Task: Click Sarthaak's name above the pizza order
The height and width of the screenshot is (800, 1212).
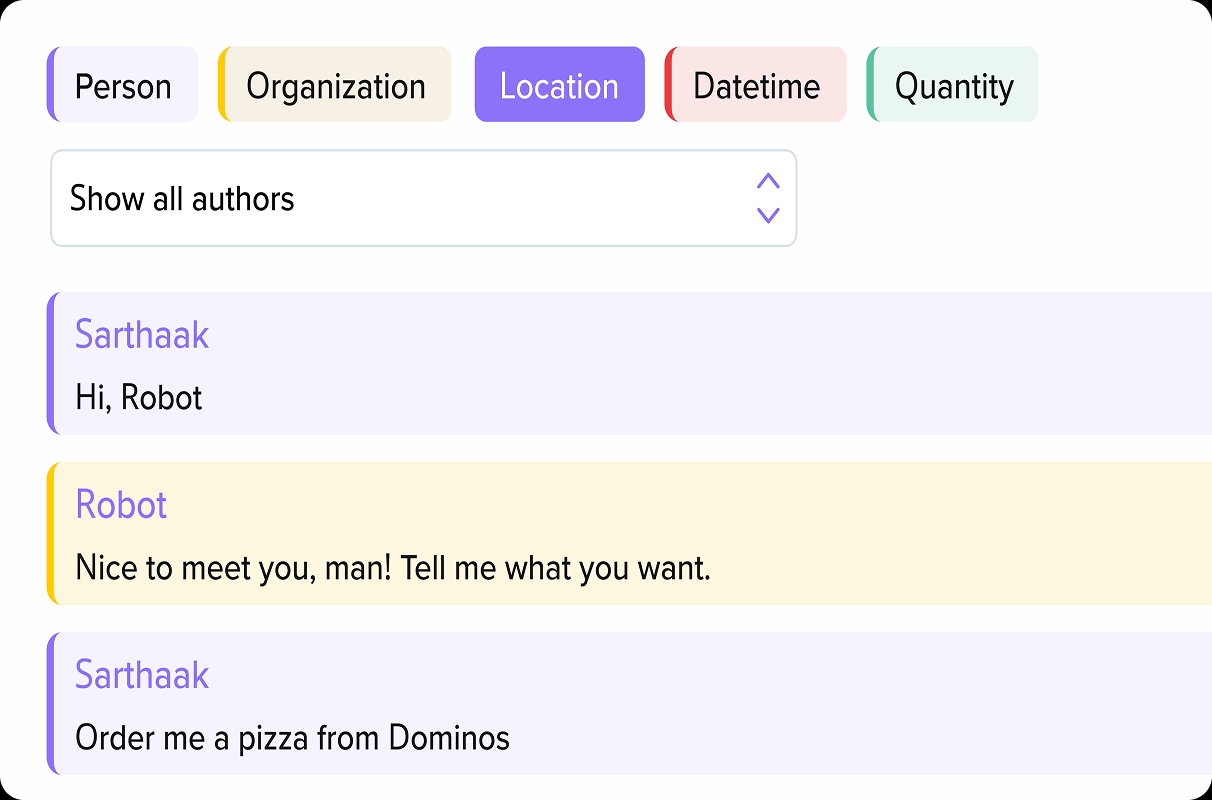Action: pyautogui.click(x=142, y=675)
